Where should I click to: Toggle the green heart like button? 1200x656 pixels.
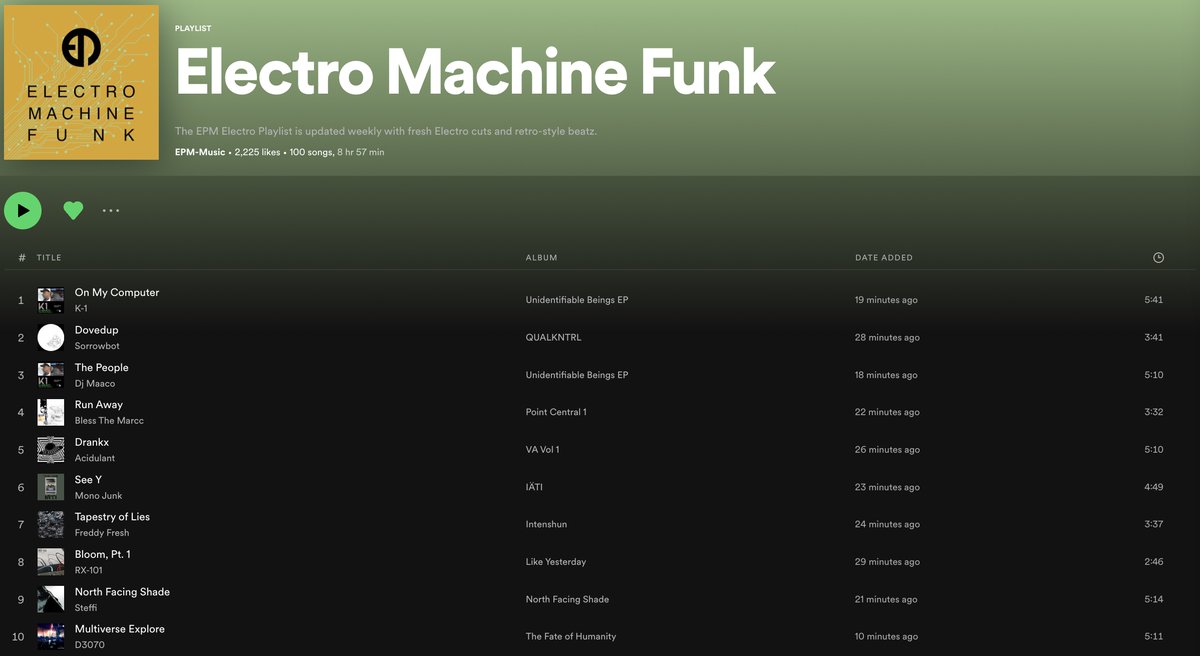tap(73, 210)
